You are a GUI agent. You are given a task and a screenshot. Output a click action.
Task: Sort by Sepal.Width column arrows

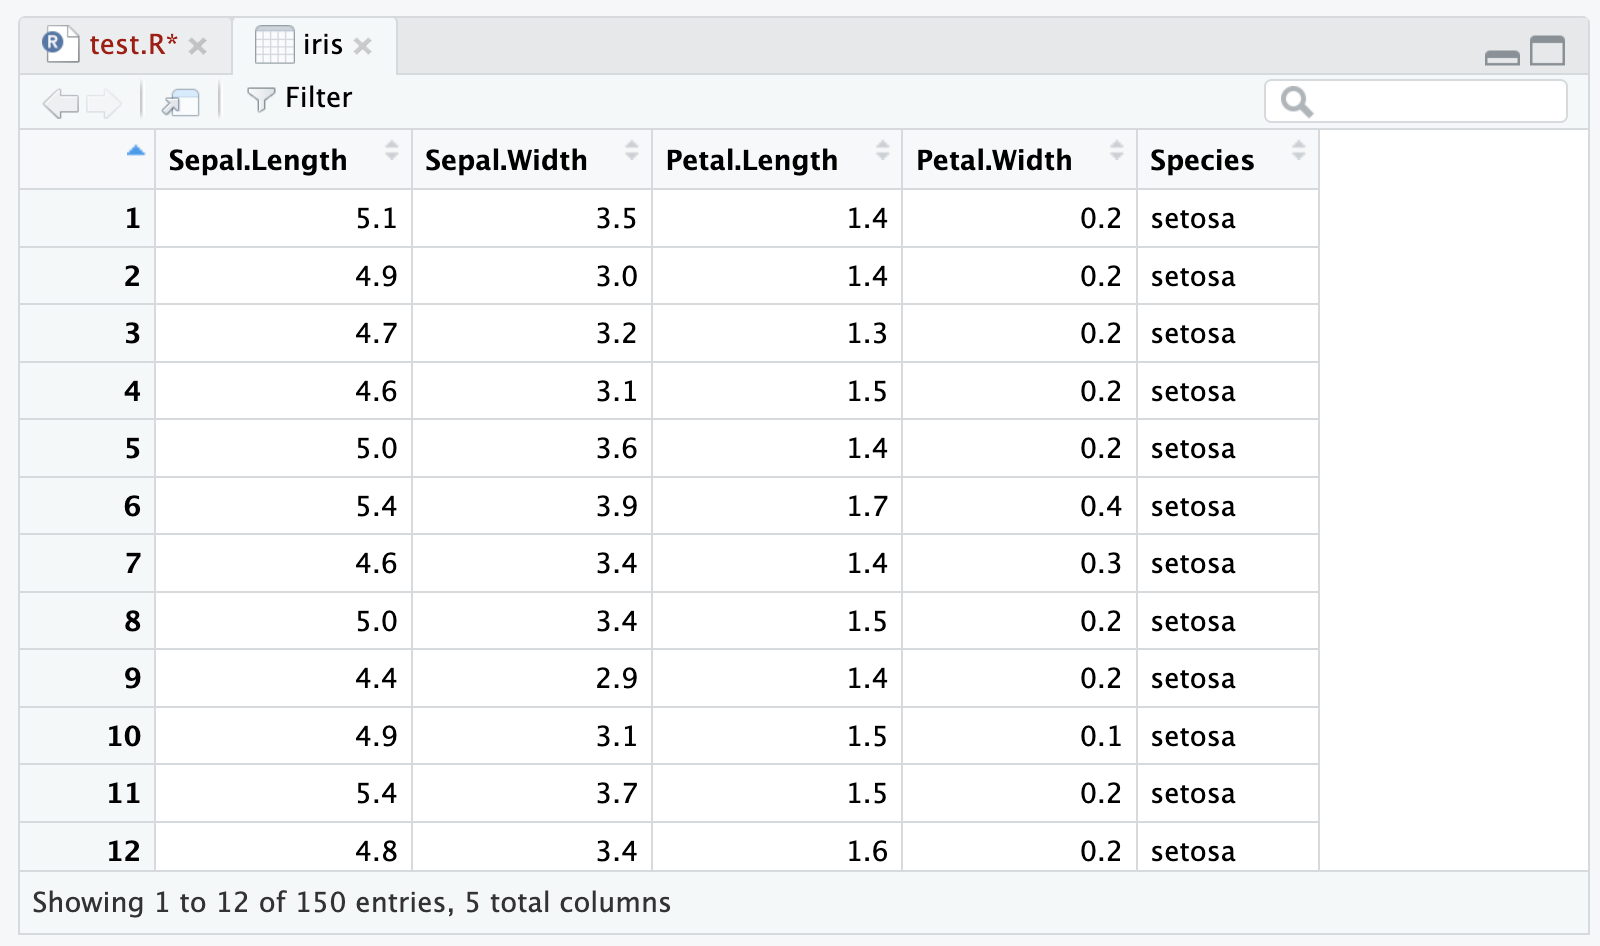point(631,151)
